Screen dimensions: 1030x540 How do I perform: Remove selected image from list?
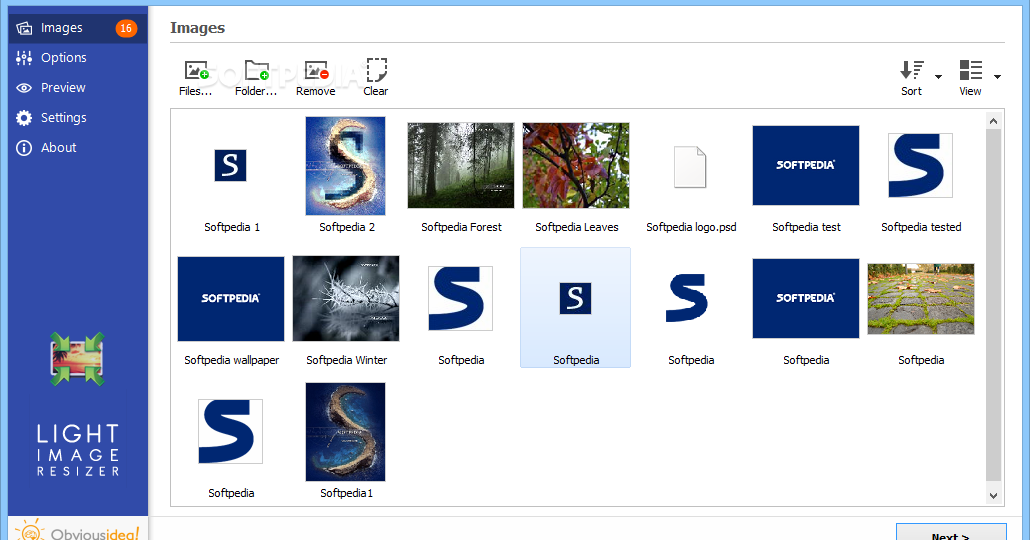pos(316,78)
